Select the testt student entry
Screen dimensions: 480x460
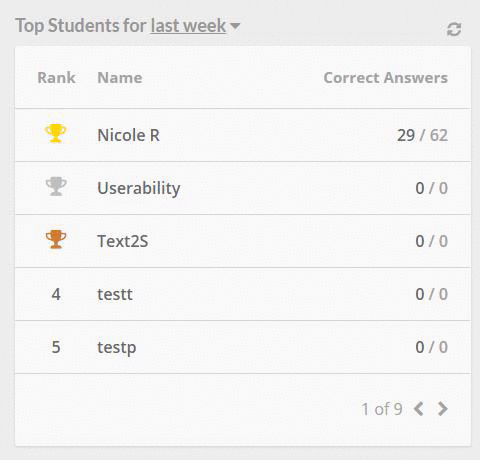click(x=115, y=294)
